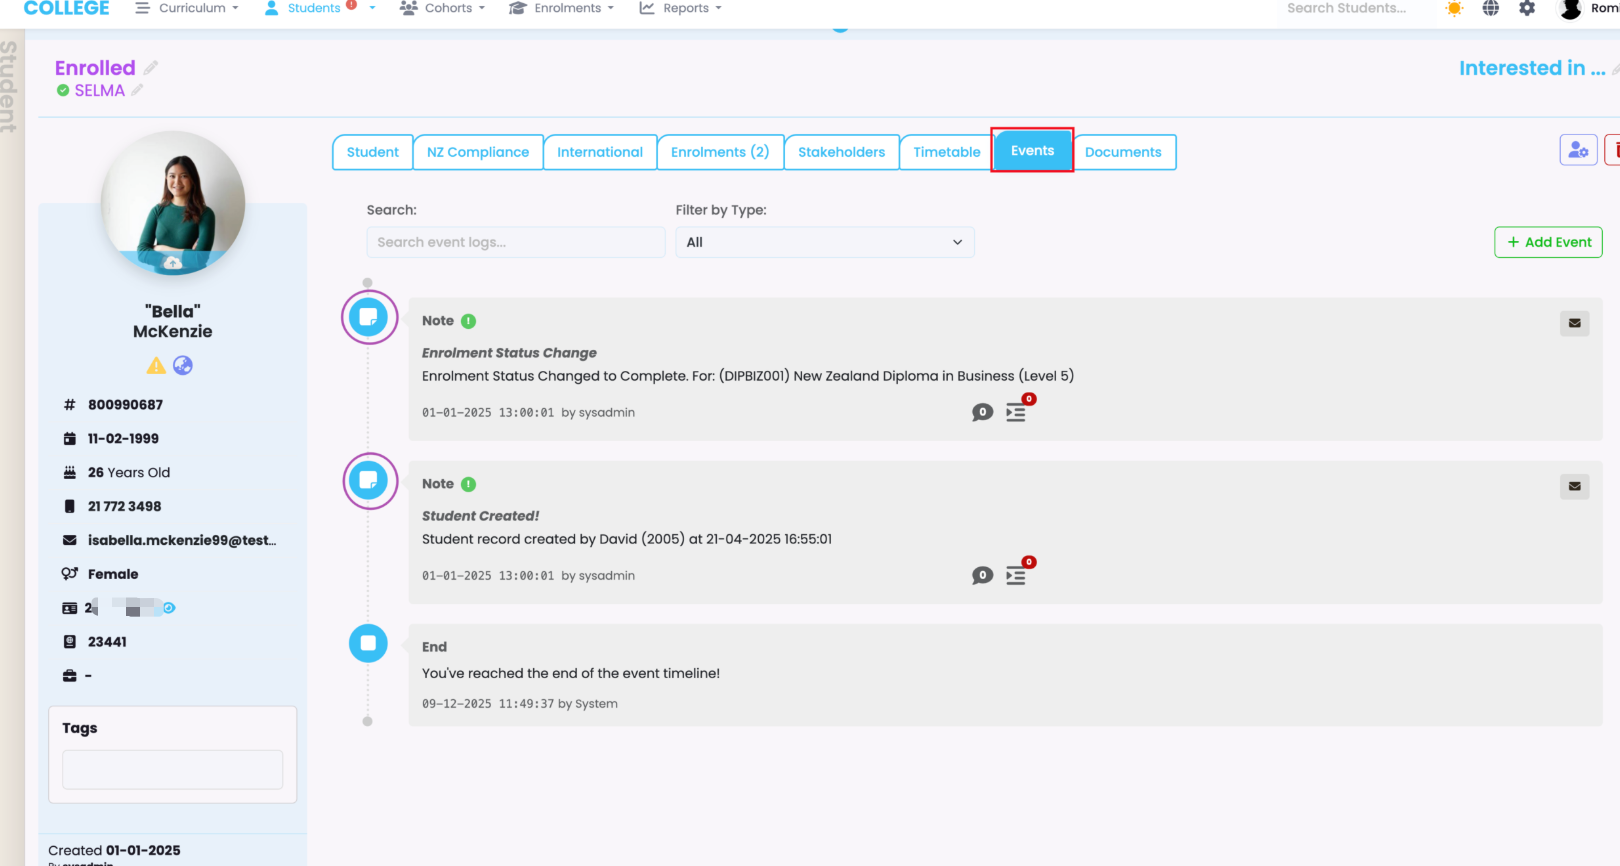The height and width of the screenshot is (866, 1620).
Task: Click the settings gear icon in top bar
Action: coord(1526,9)
